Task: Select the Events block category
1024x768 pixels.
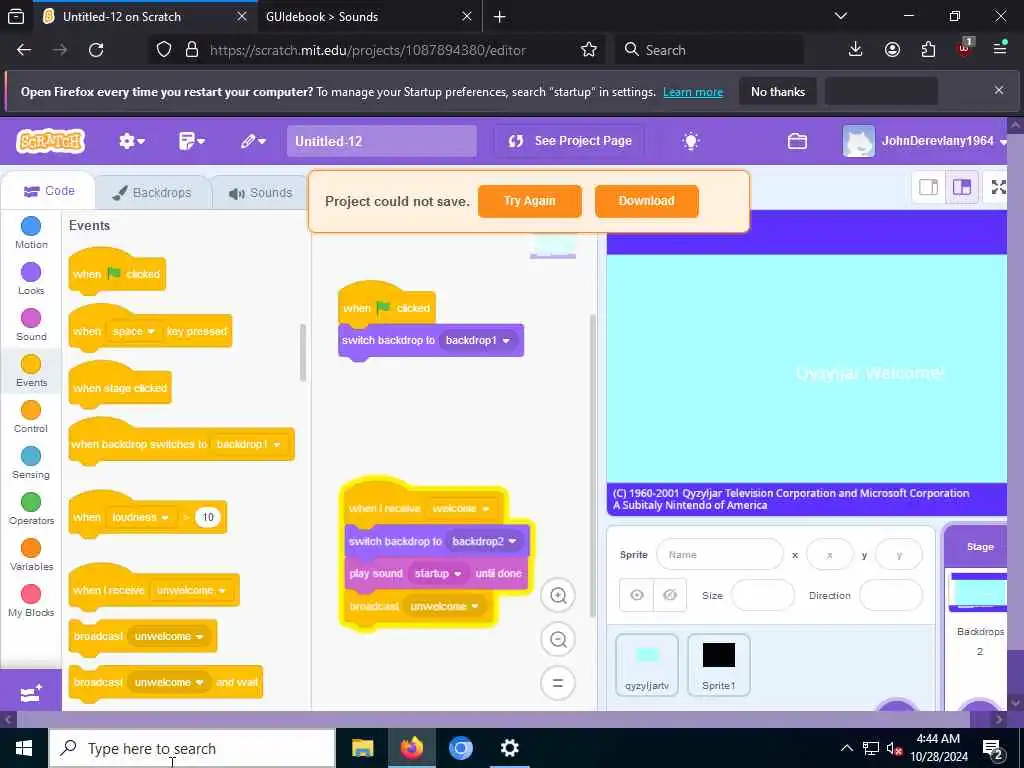Action: click(31, 371)
